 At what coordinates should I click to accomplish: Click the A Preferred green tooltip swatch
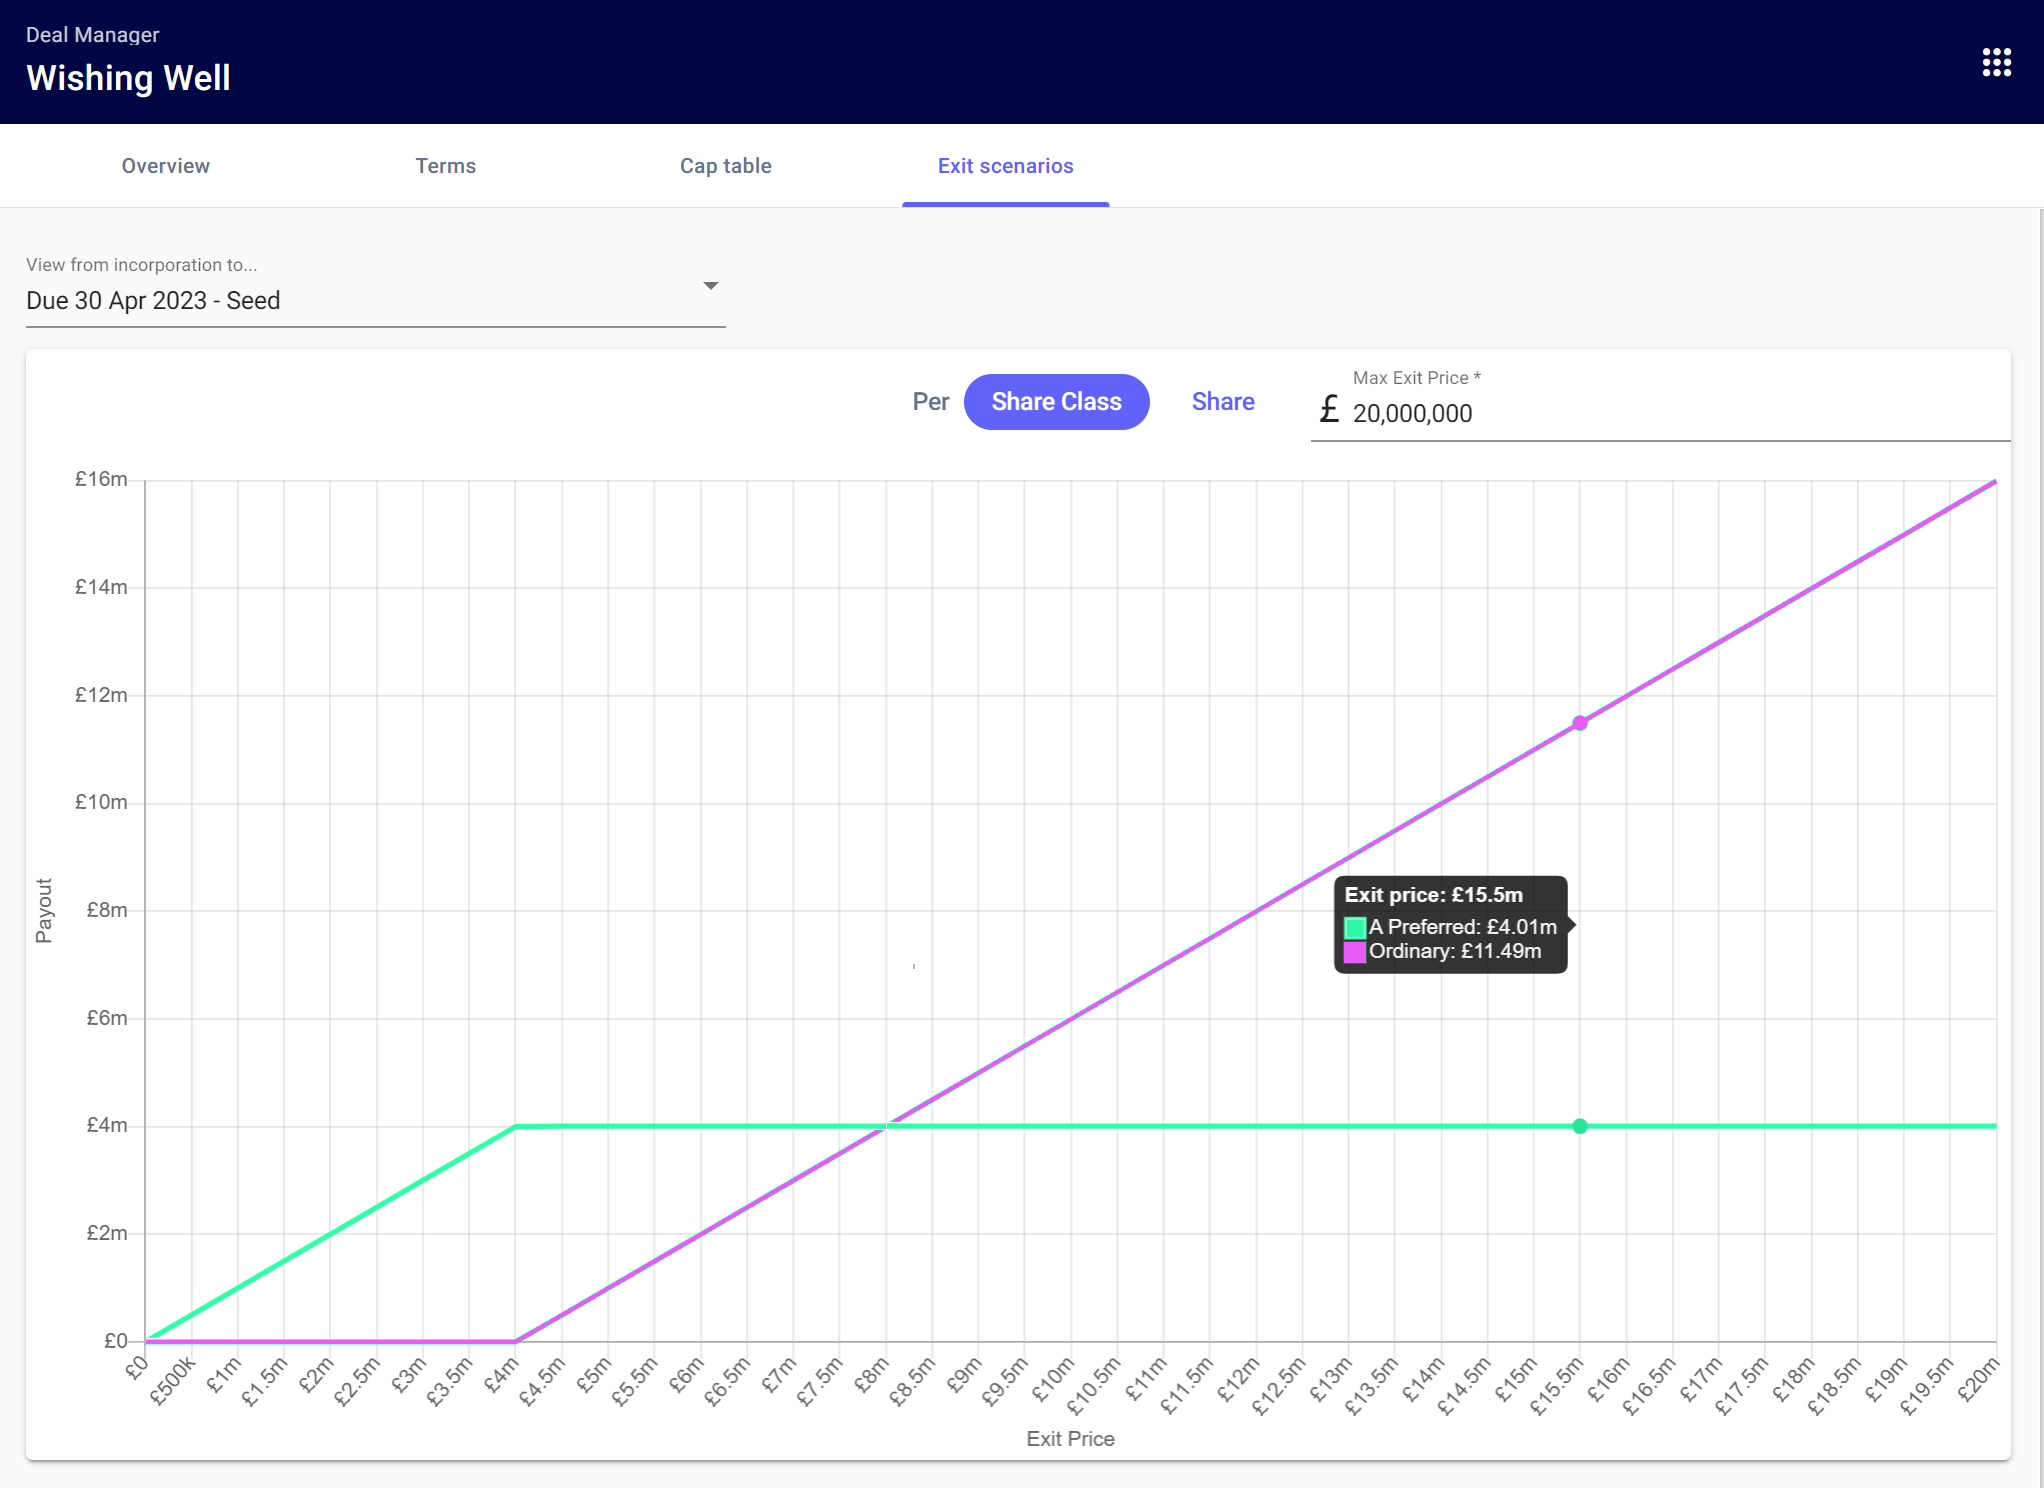click(x=1355, y=928)
